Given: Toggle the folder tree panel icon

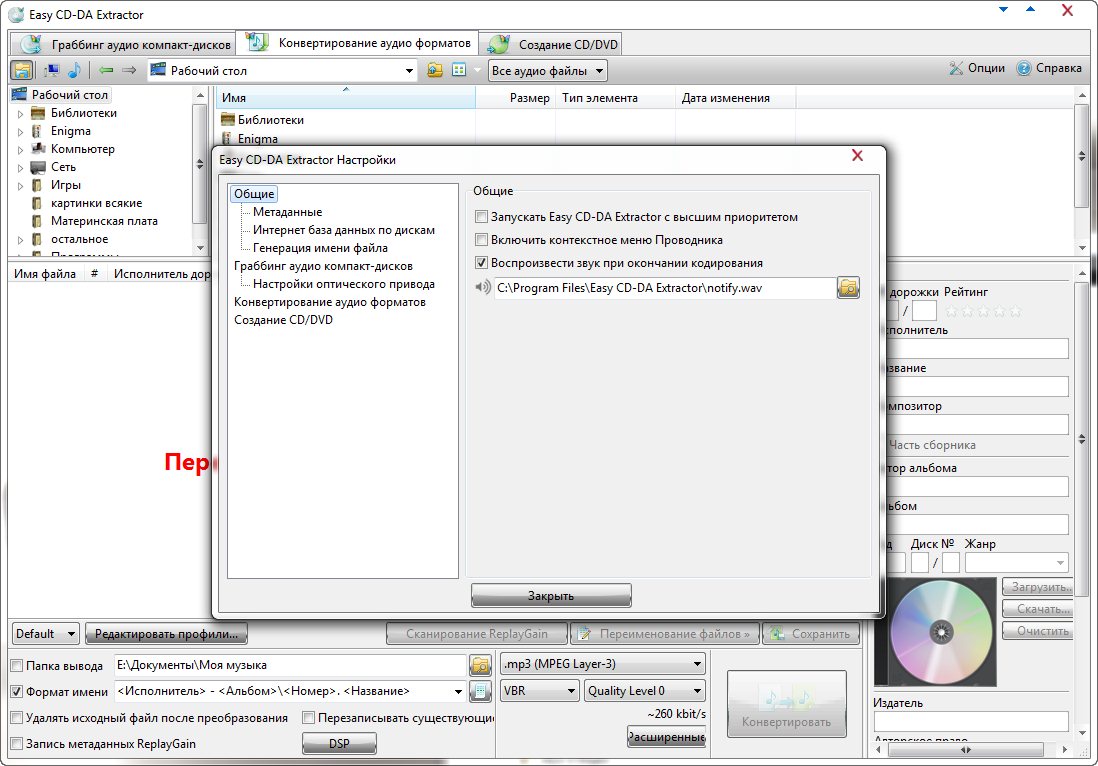Looking at the screenshot, I should (22, 70).
